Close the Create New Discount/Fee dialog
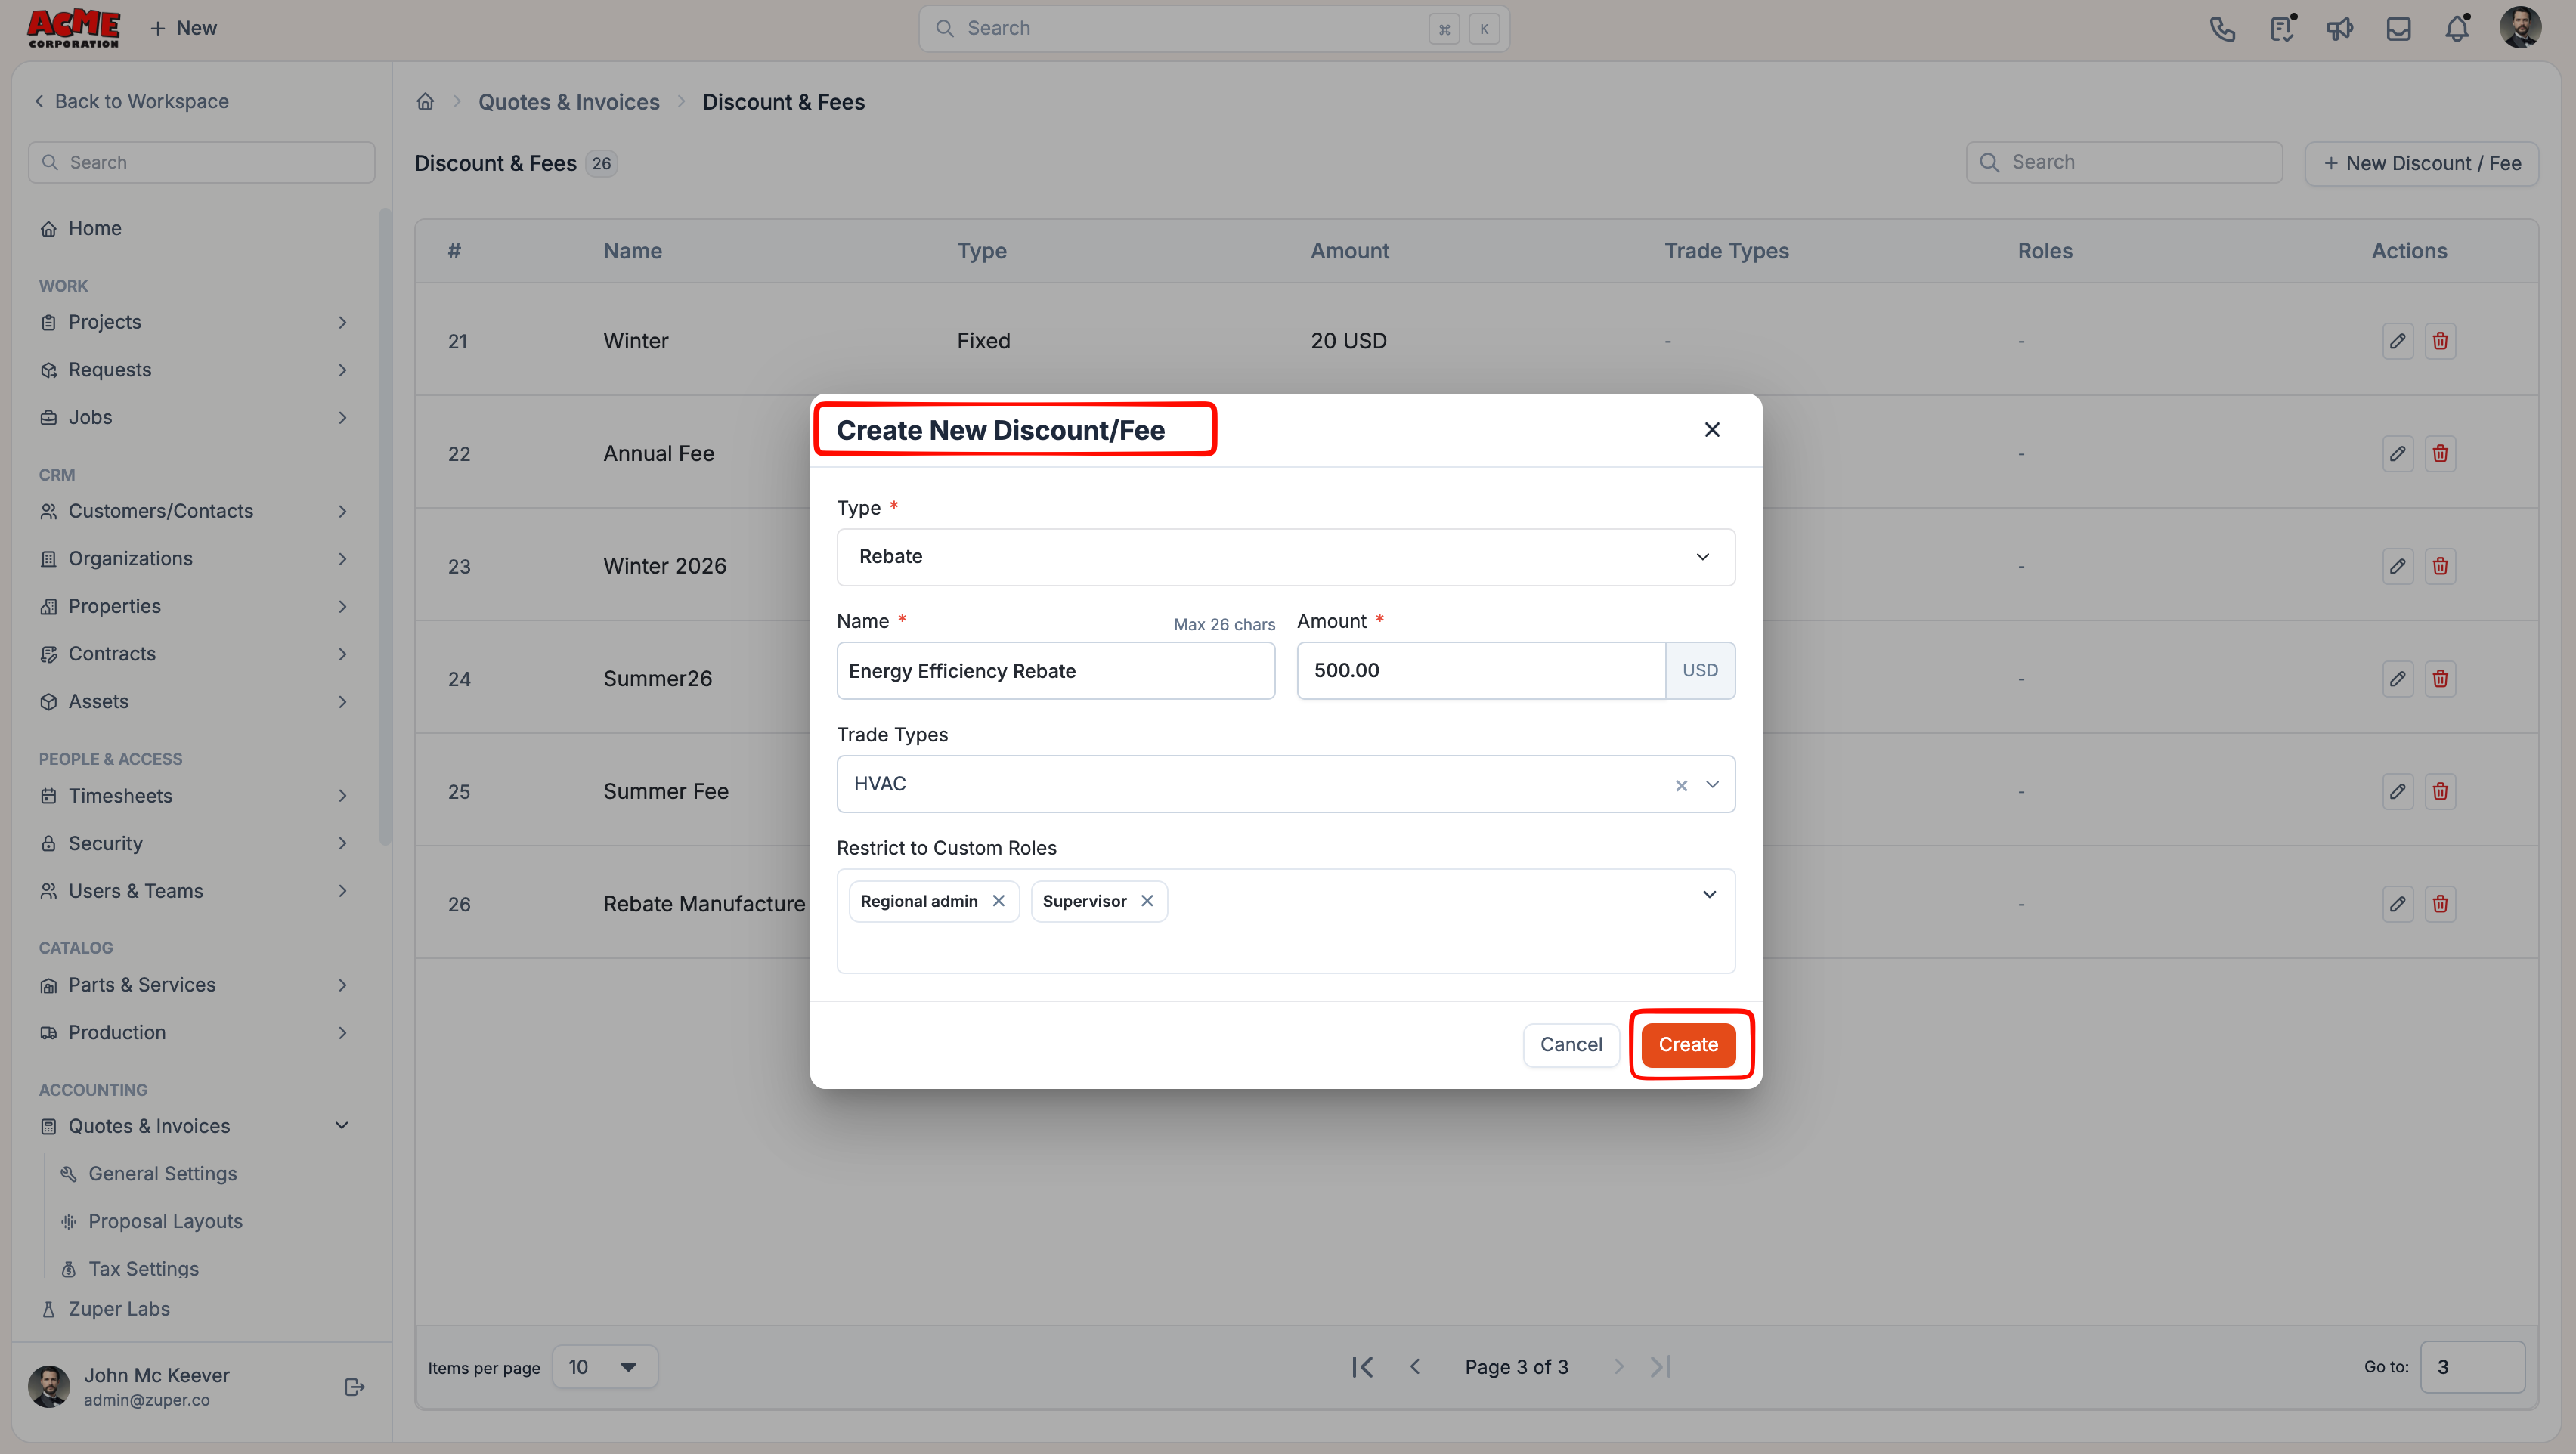The width and height of the screenshot is (2576, 1454). click(x=1712, y=430)
